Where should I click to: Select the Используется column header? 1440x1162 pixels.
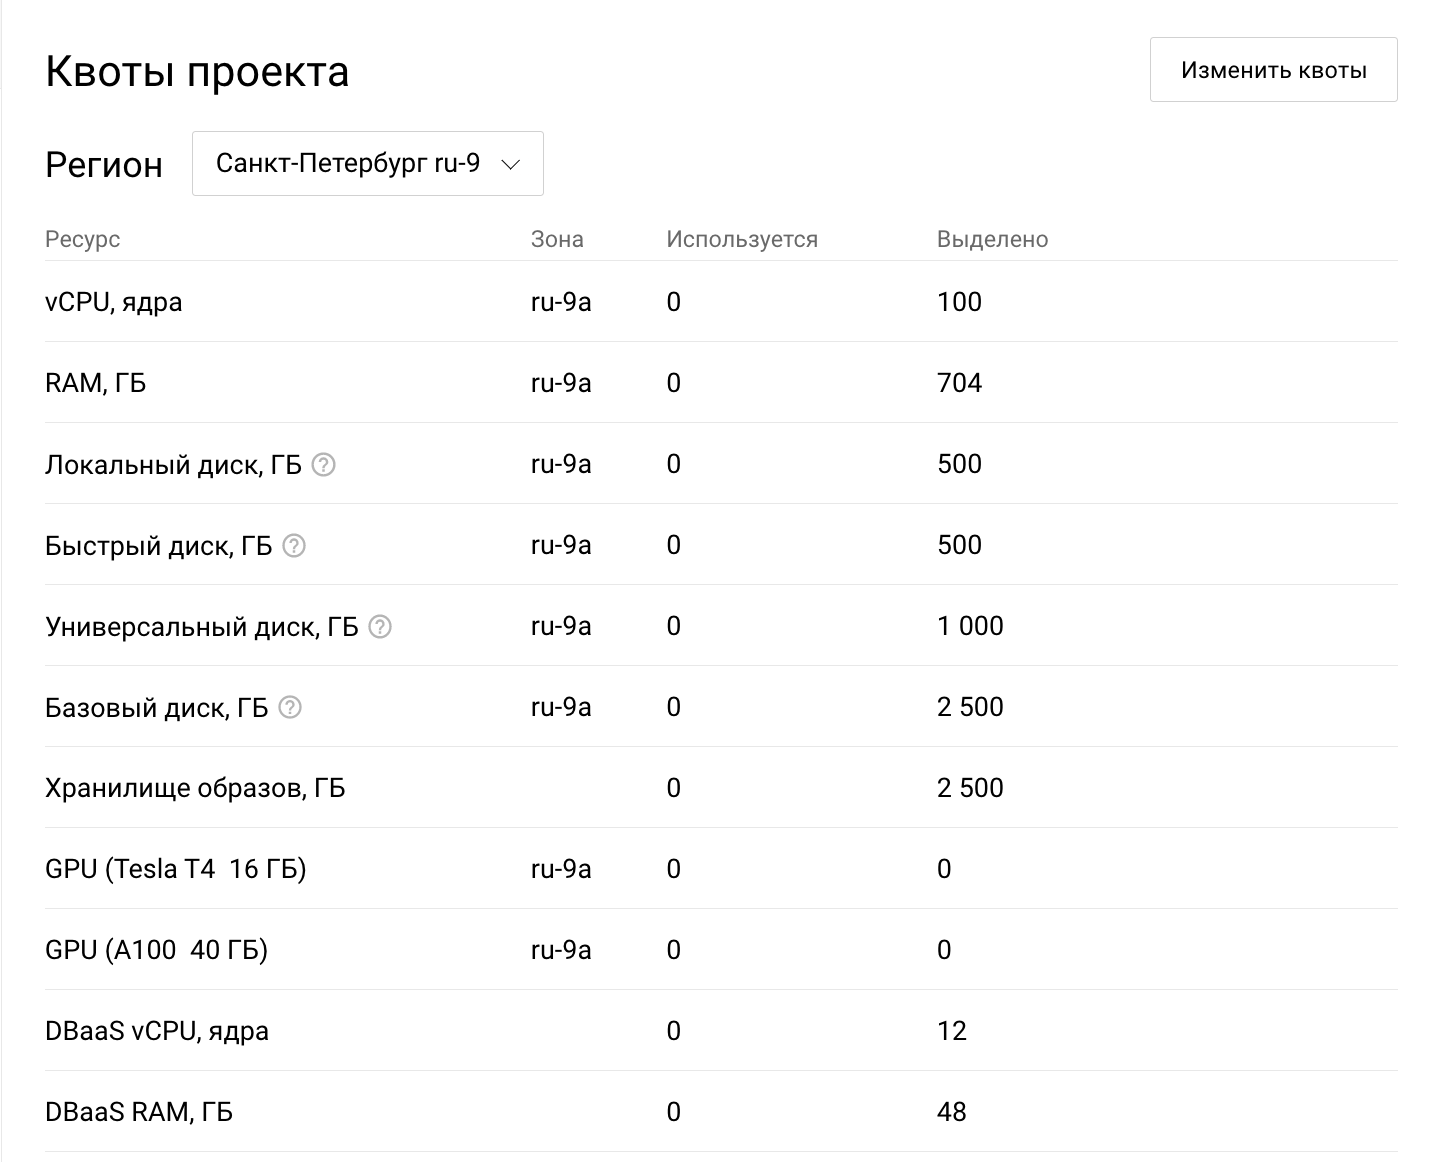pyautogui.click(x=740, y=238)
